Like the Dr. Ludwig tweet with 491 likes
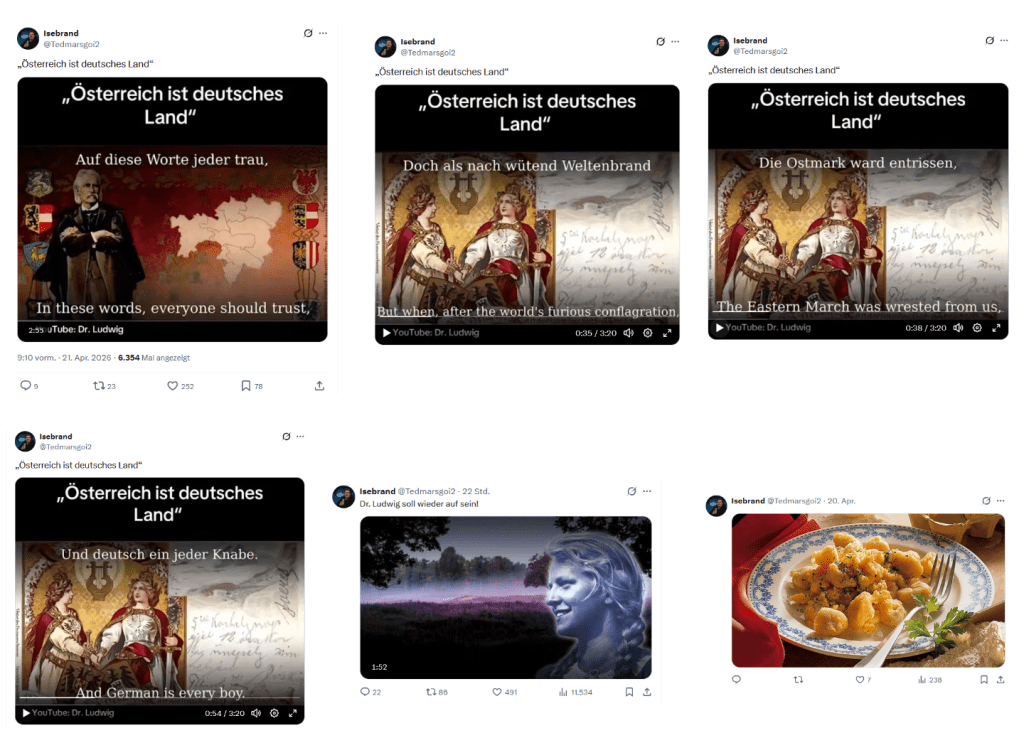The height and width of the screenshot is (743, 1024). tap(497, 692)
